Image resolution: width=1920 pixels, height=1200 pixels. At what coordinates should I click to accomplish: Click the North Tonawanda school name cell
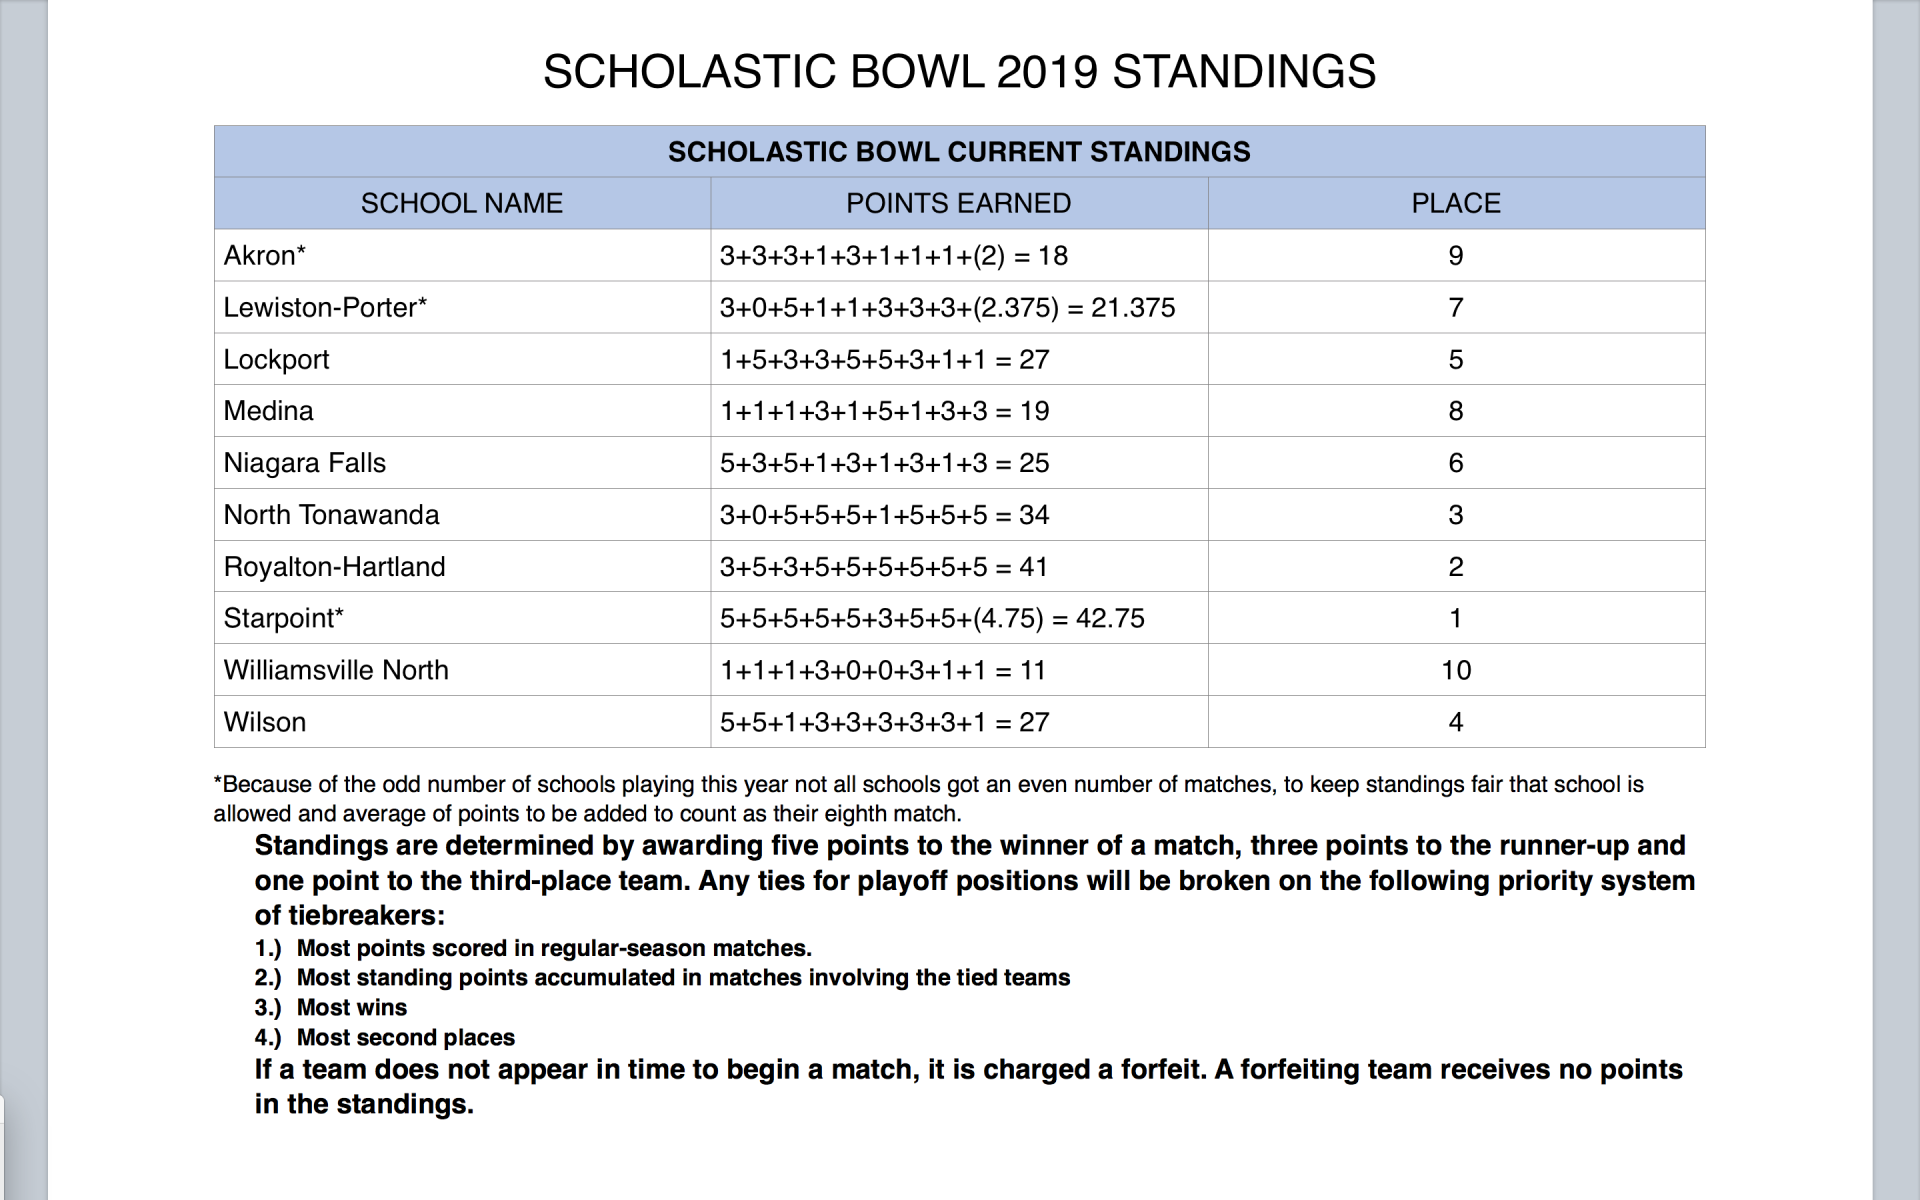pyautogui.click(x=331, y=515)
